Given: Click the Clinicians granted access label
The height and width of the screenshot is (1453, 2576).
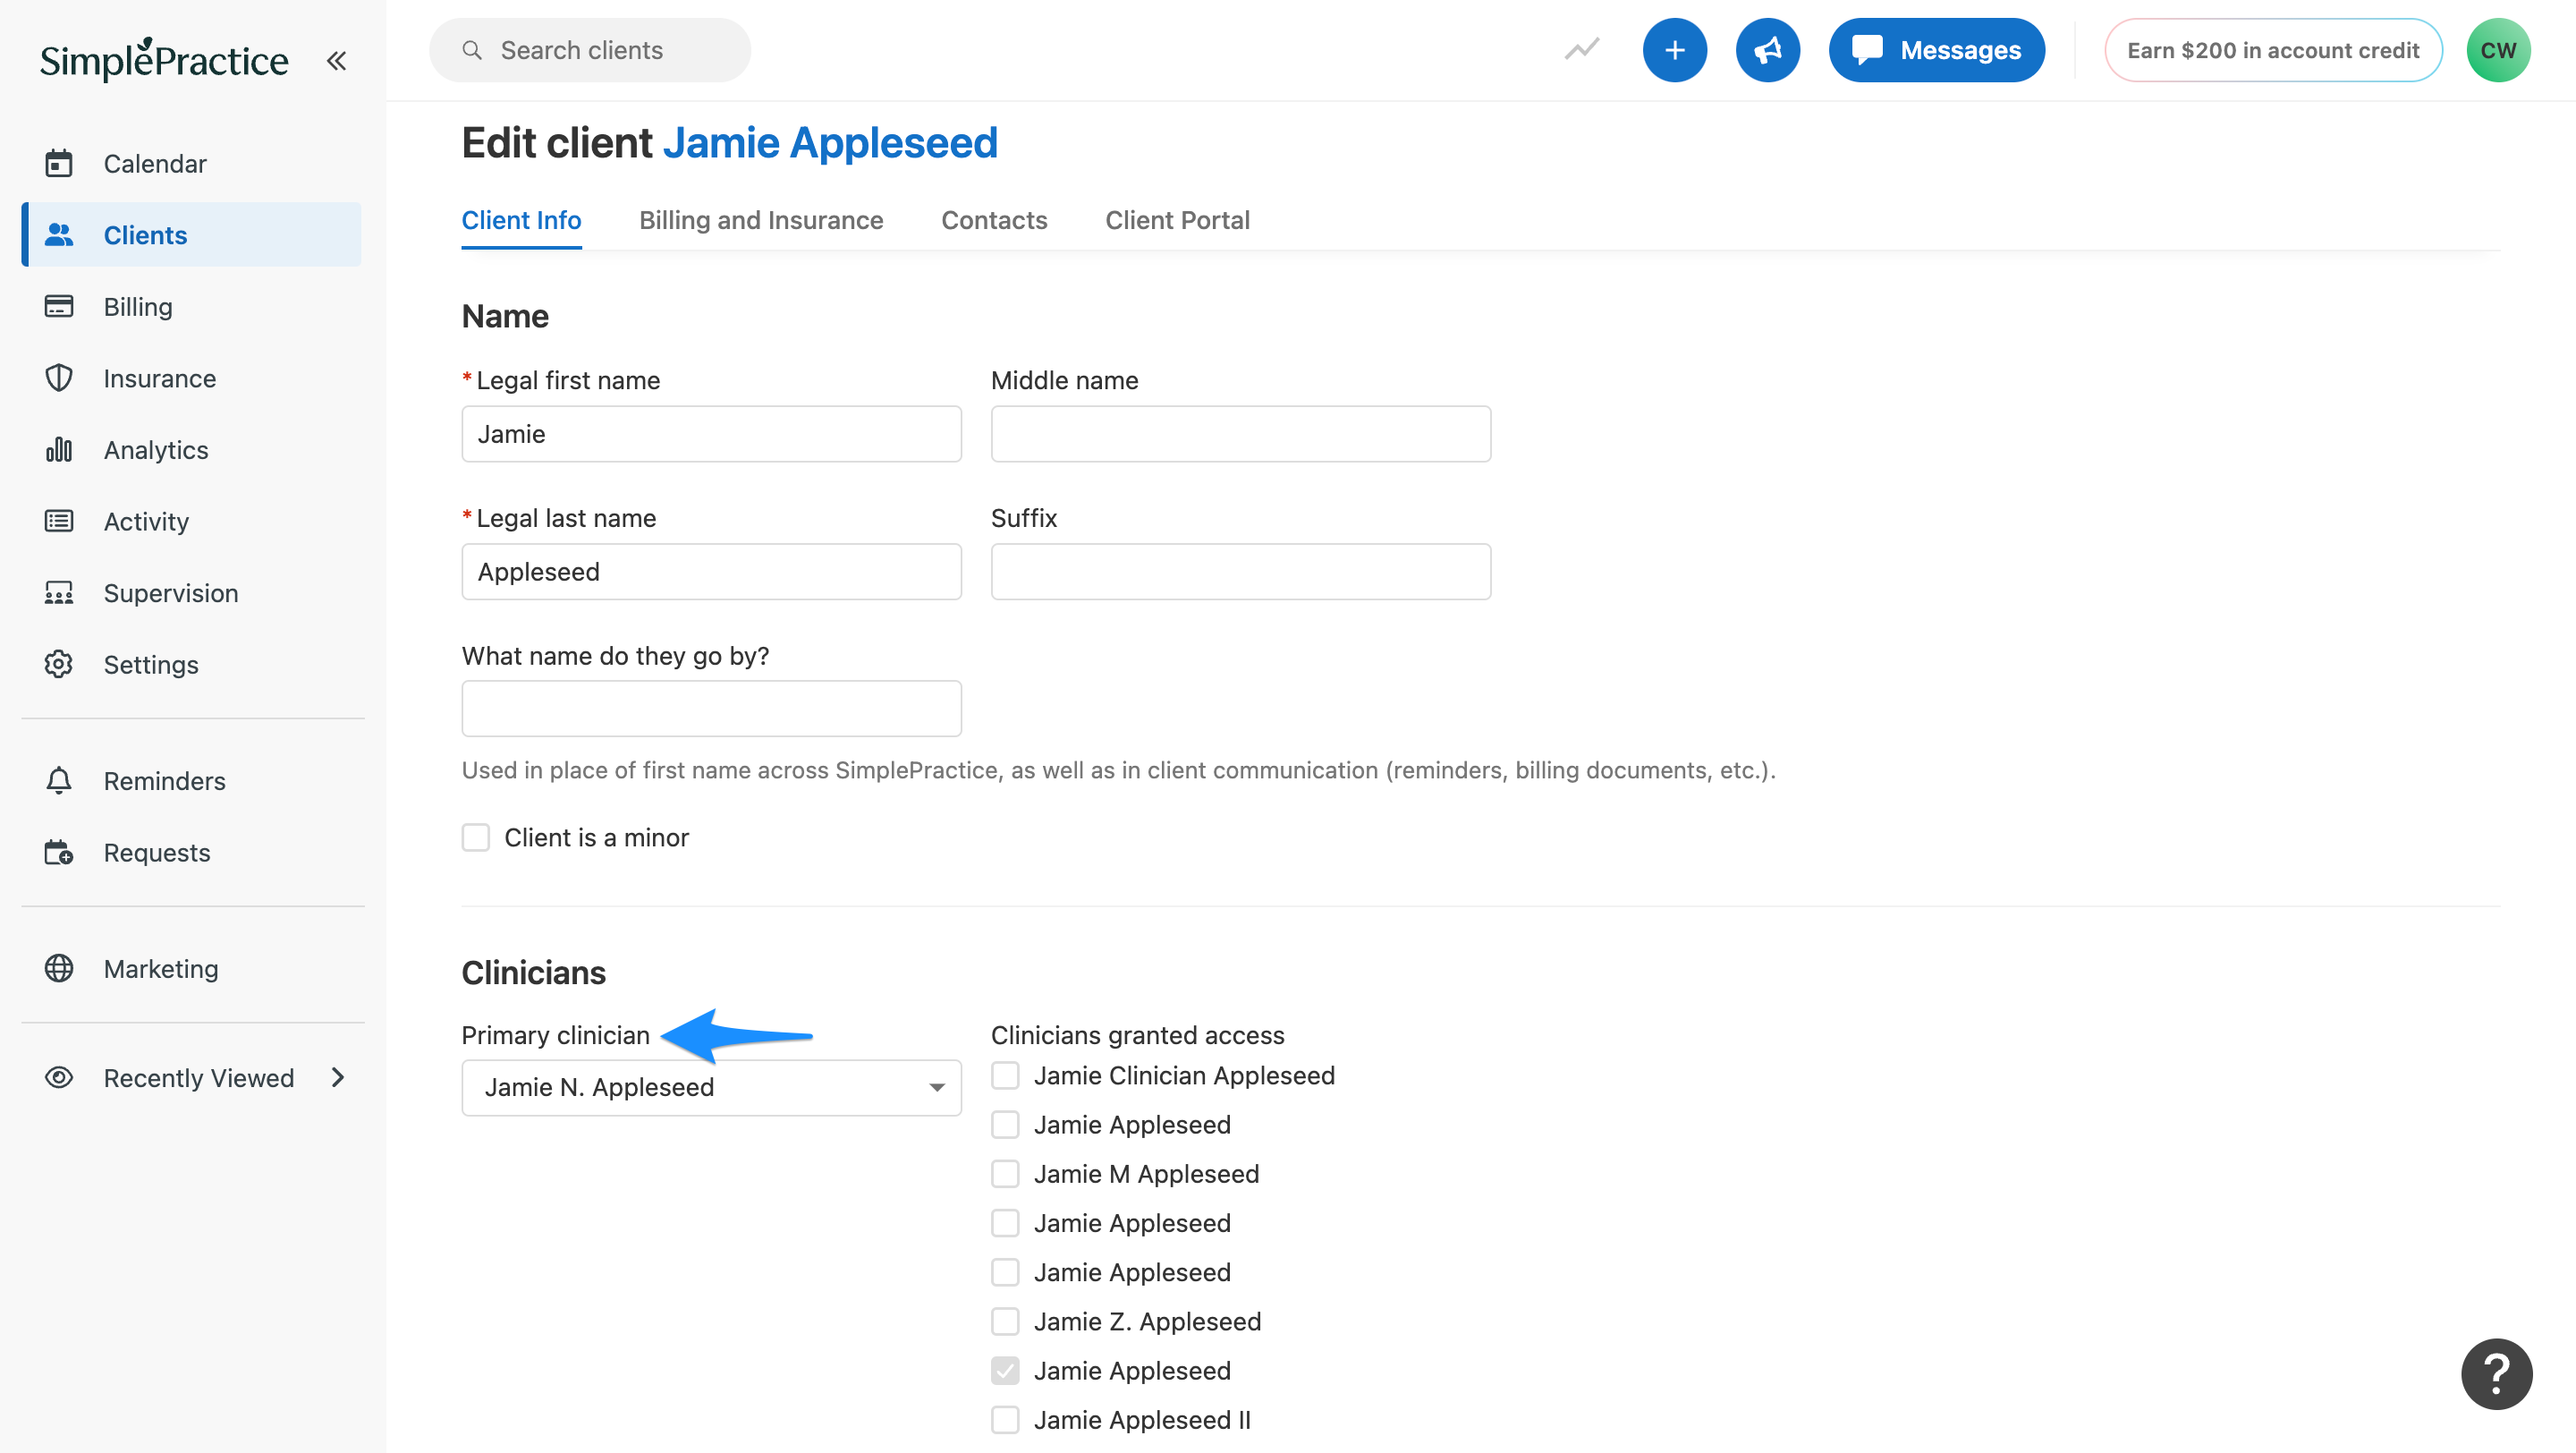Looking at the screenshot, I should click(x=1137, y=1035).
